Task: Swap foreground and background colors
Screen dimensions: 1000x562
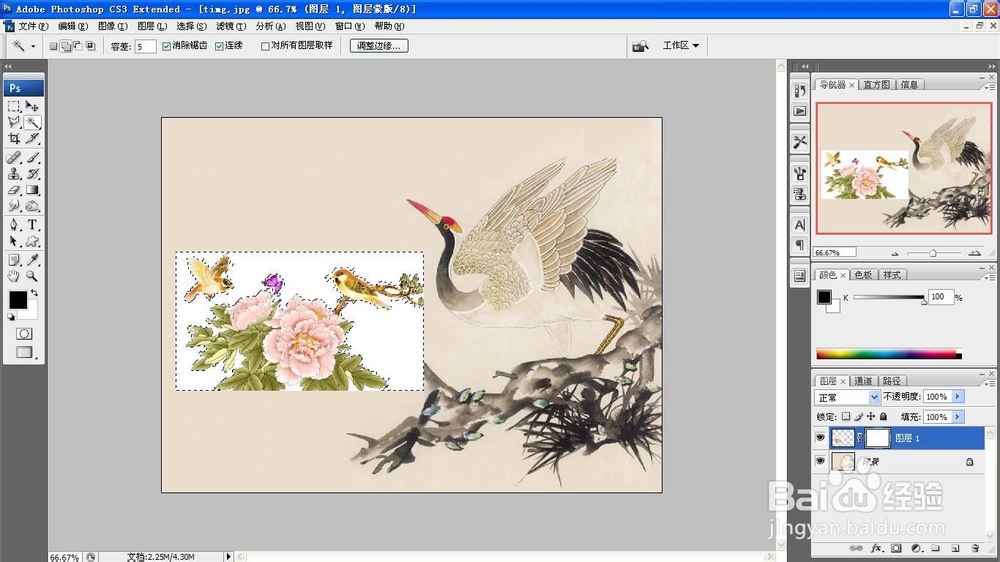Action: click(x=34, y=293)
